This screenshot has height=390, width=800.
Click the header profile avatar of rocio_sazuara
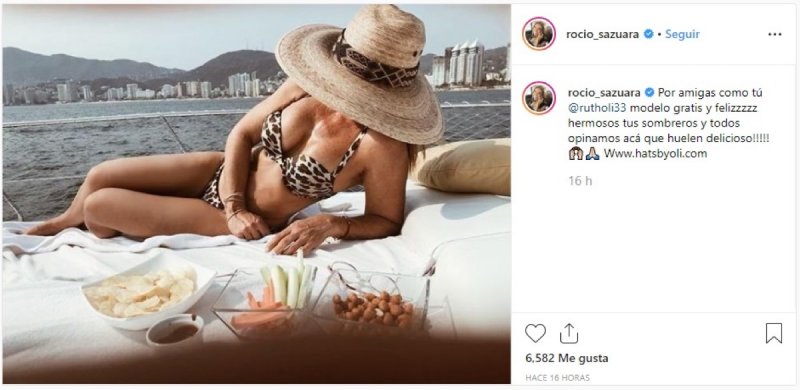pos(539,34)
